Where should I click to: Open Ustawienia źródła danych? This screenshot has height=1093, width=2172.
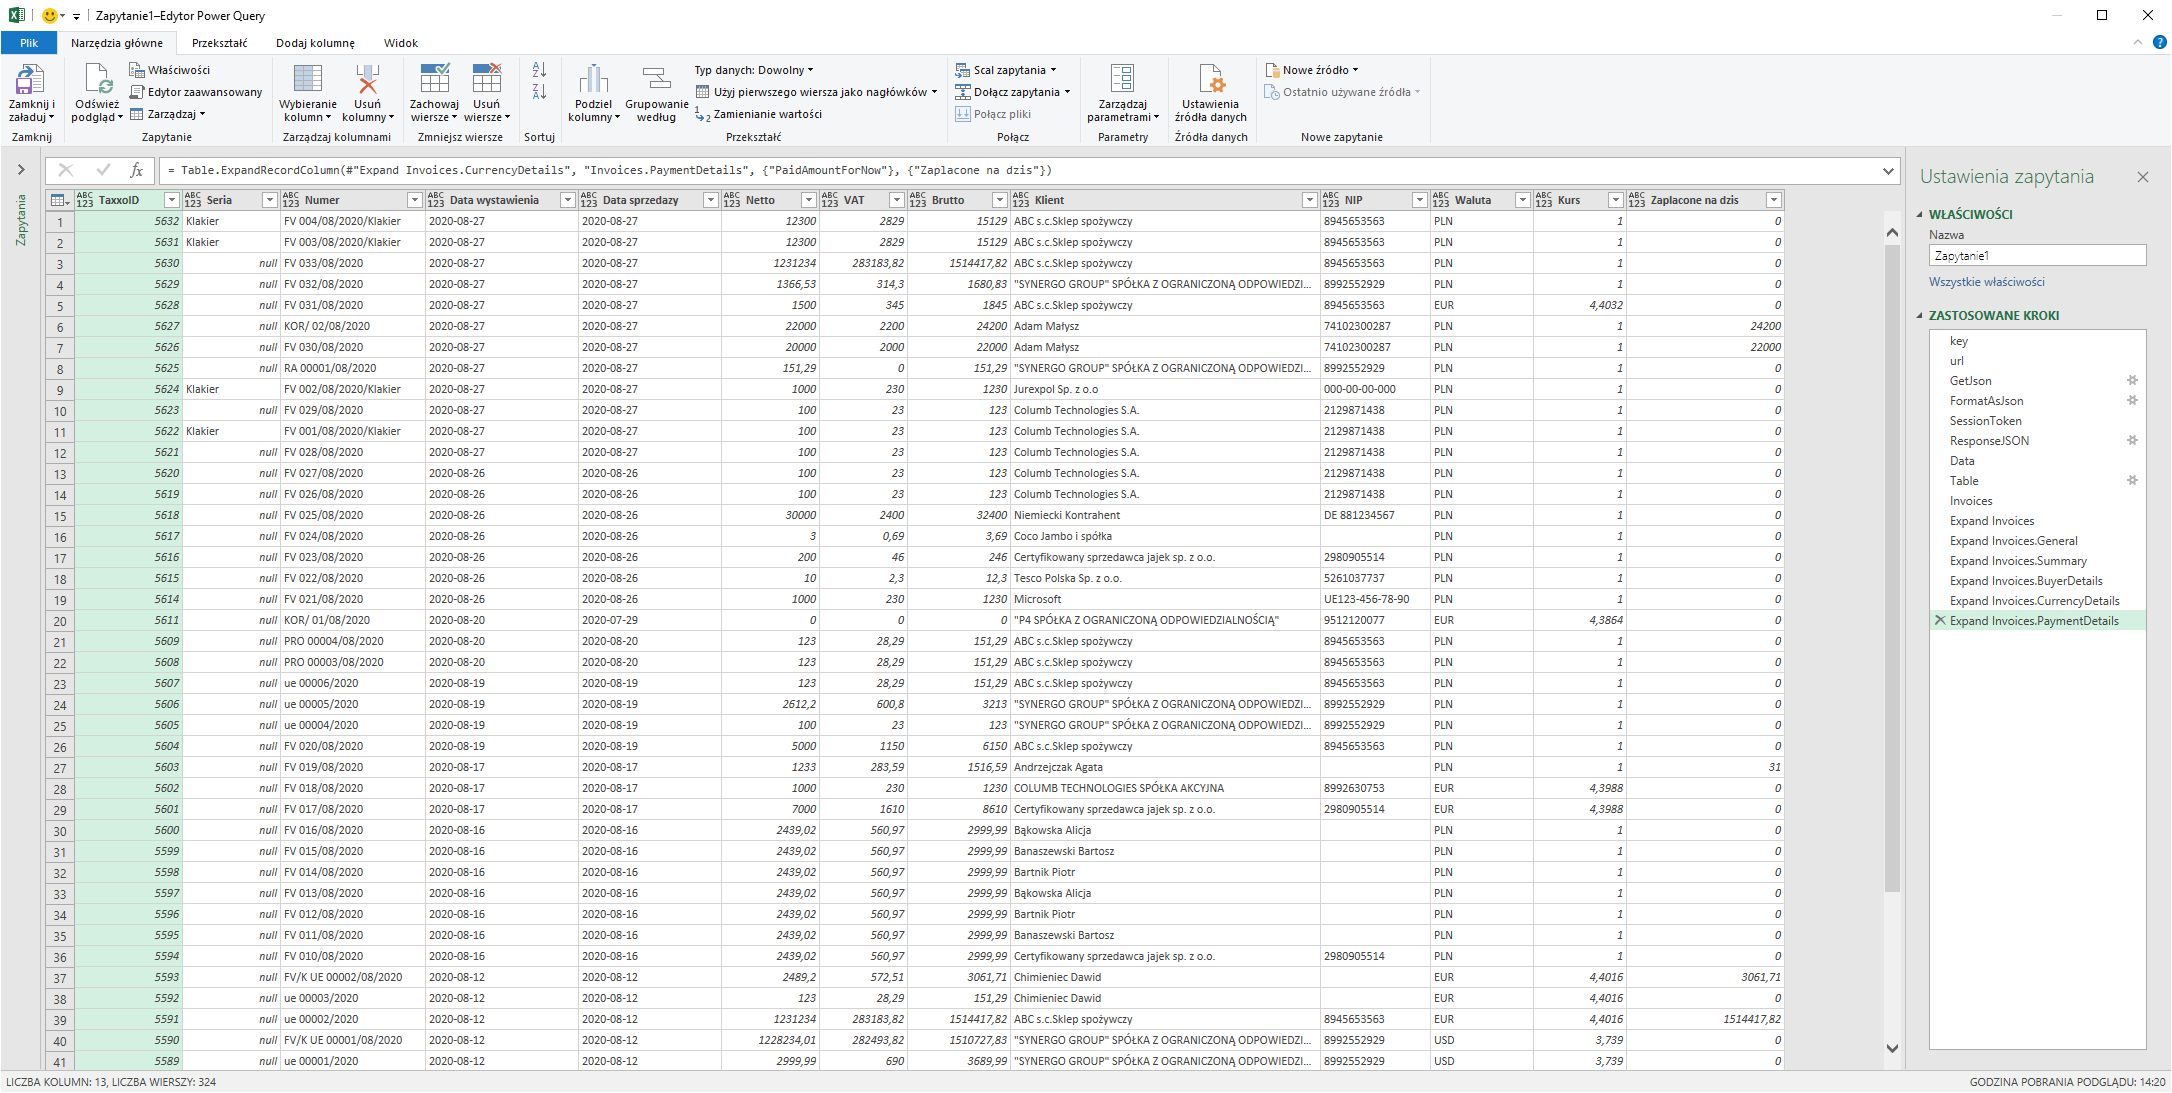(x=1211, y=80)
